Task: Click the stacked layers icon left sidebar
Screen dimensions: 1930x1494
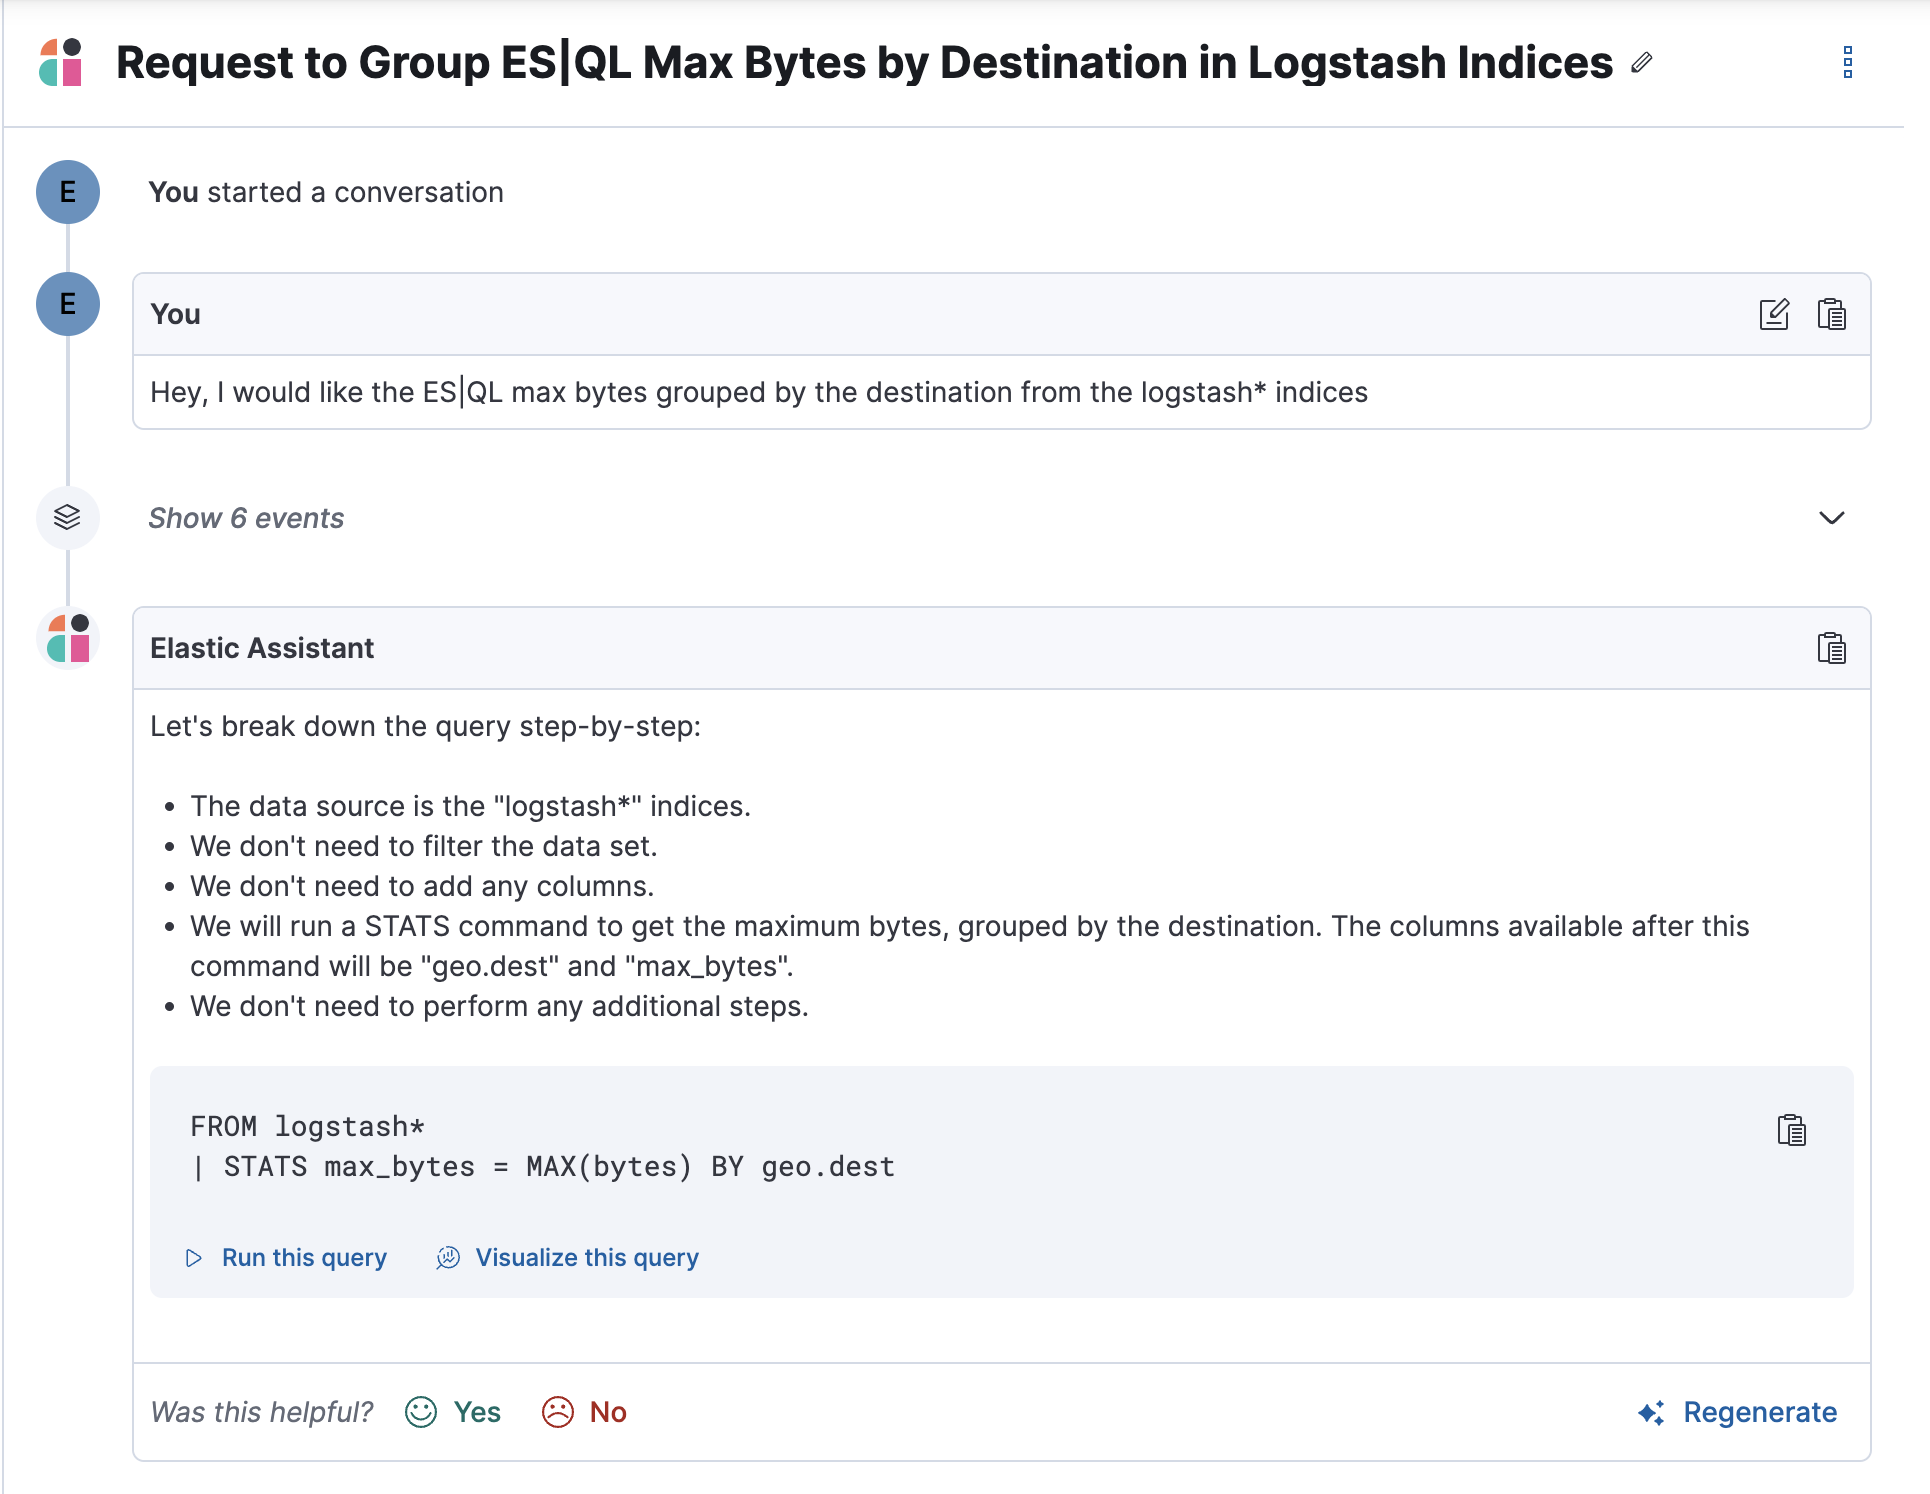Action: [x=66, y=517]
